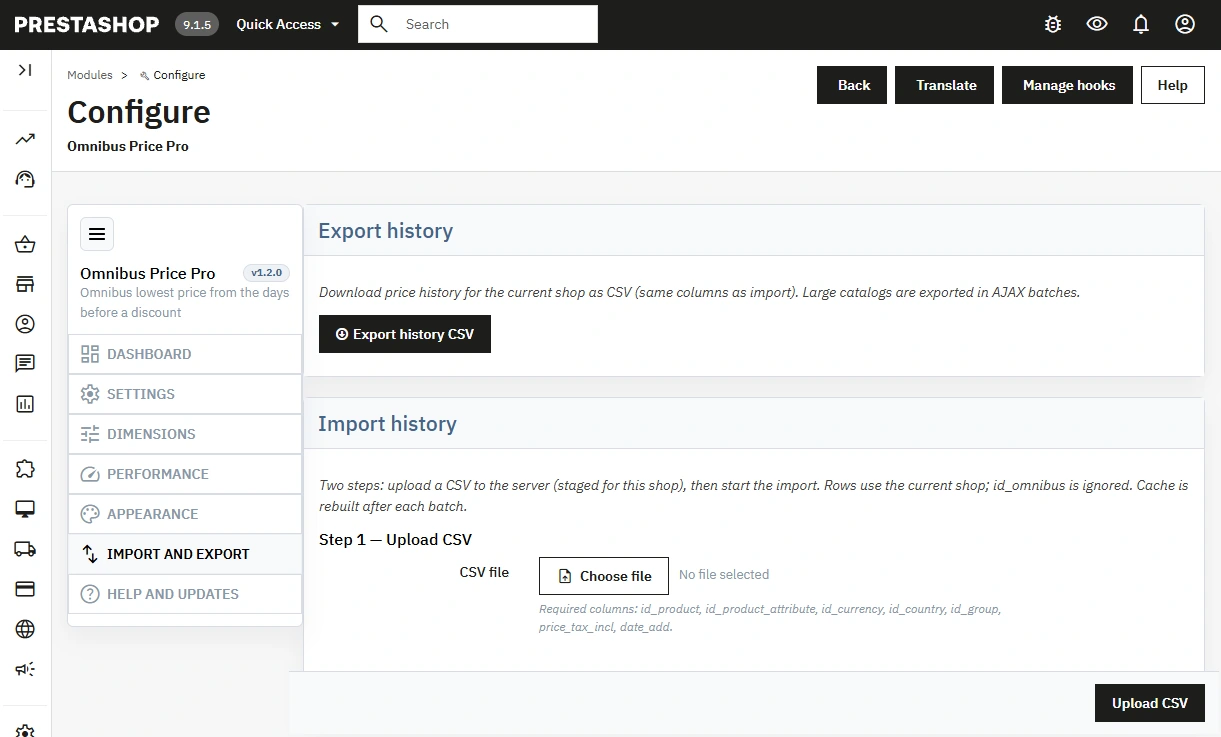Click Export history CSV button
Screen dimensions: 1221x737
(x=405, y=334)
